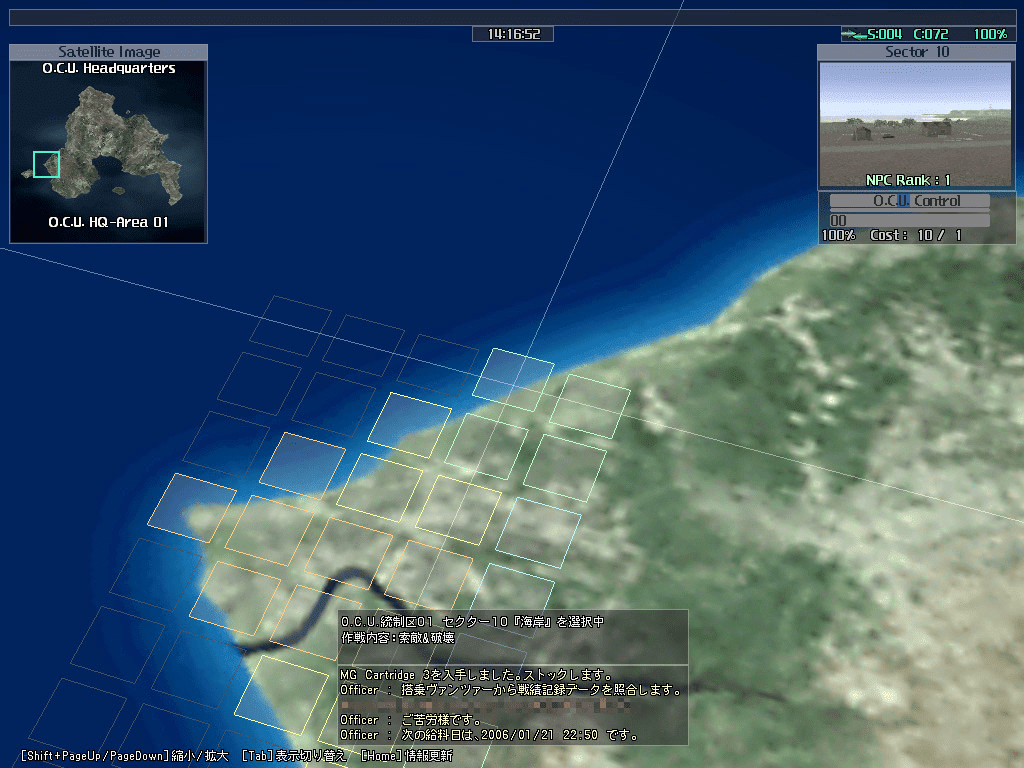Click the teal selection box on satellite minimap
Viewport: 1024px width, 768px height.
pos(46,165)
